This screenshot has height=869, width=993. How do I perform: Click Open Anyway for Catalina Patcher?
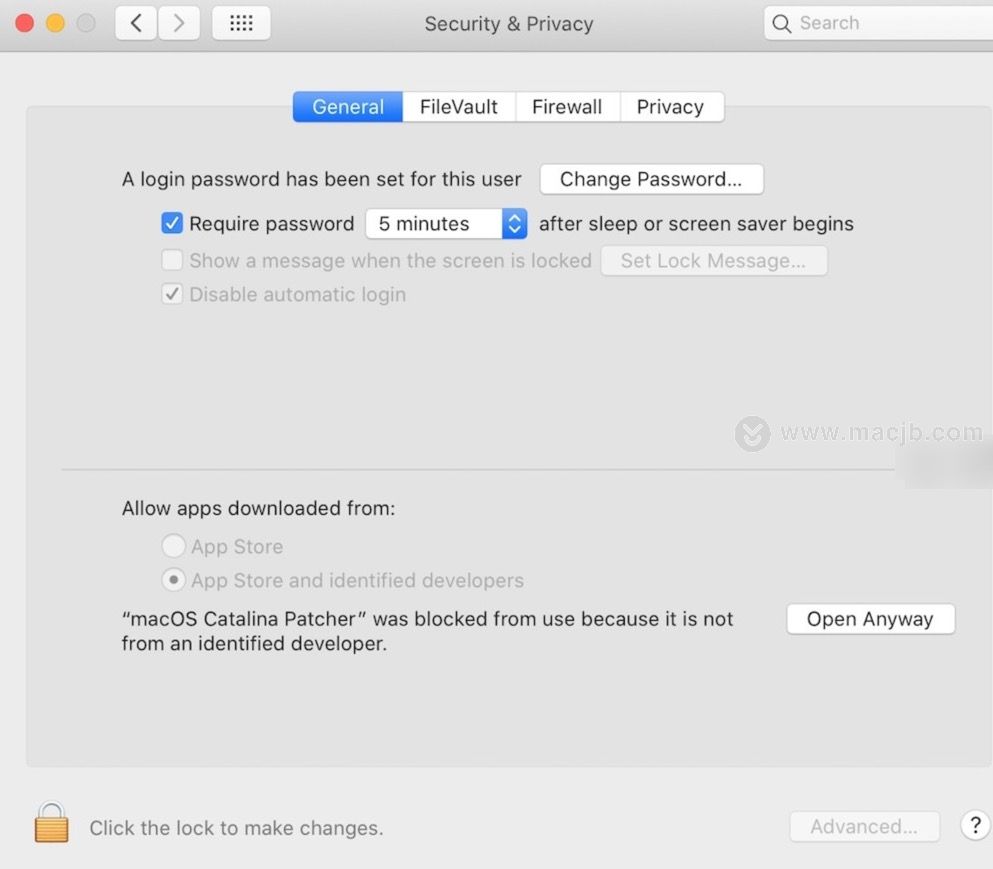point(870,619)
